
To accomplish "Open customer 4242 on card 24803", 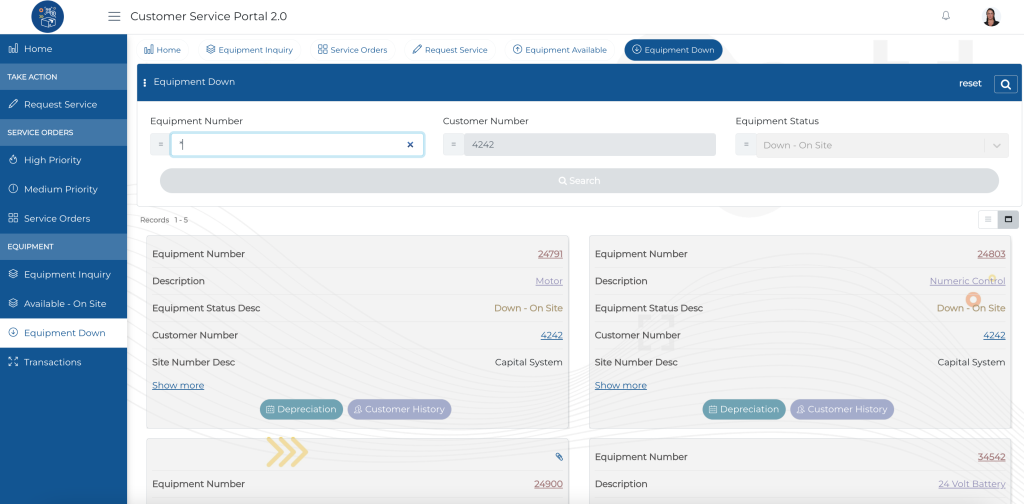I will pyautogui.click(x=995, y=336).
